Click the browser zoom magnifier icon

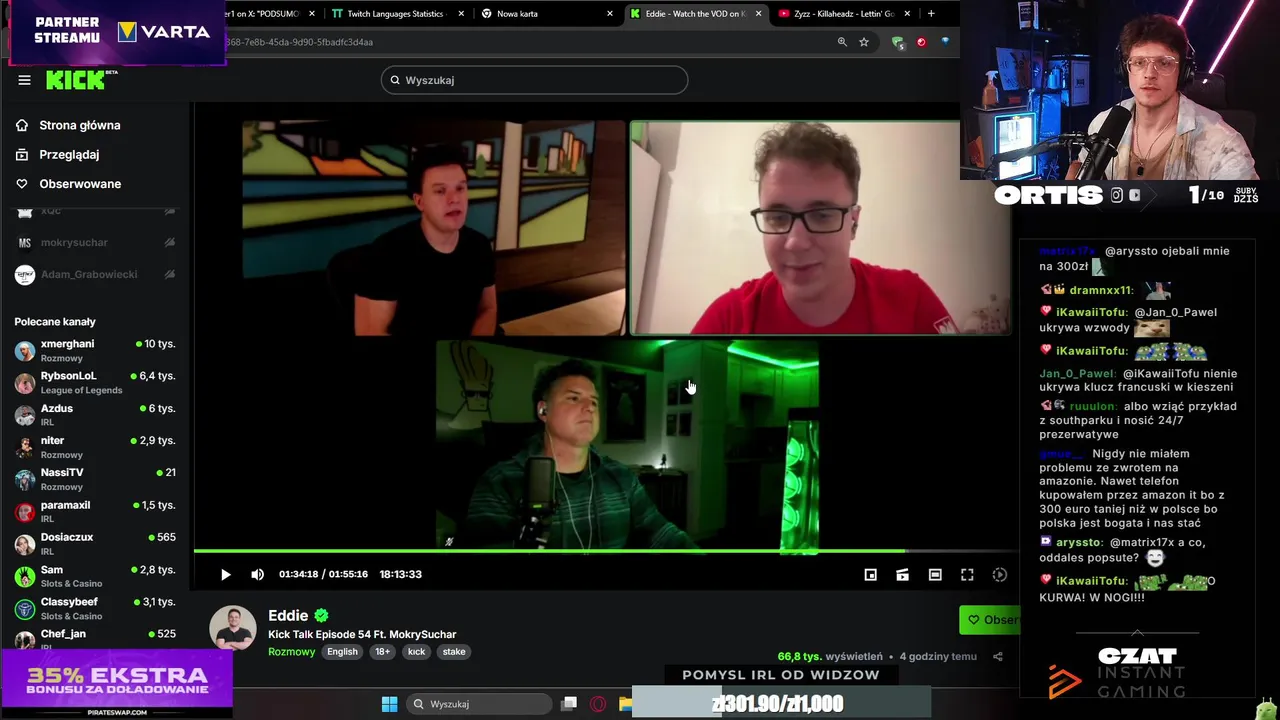point(842,42)
